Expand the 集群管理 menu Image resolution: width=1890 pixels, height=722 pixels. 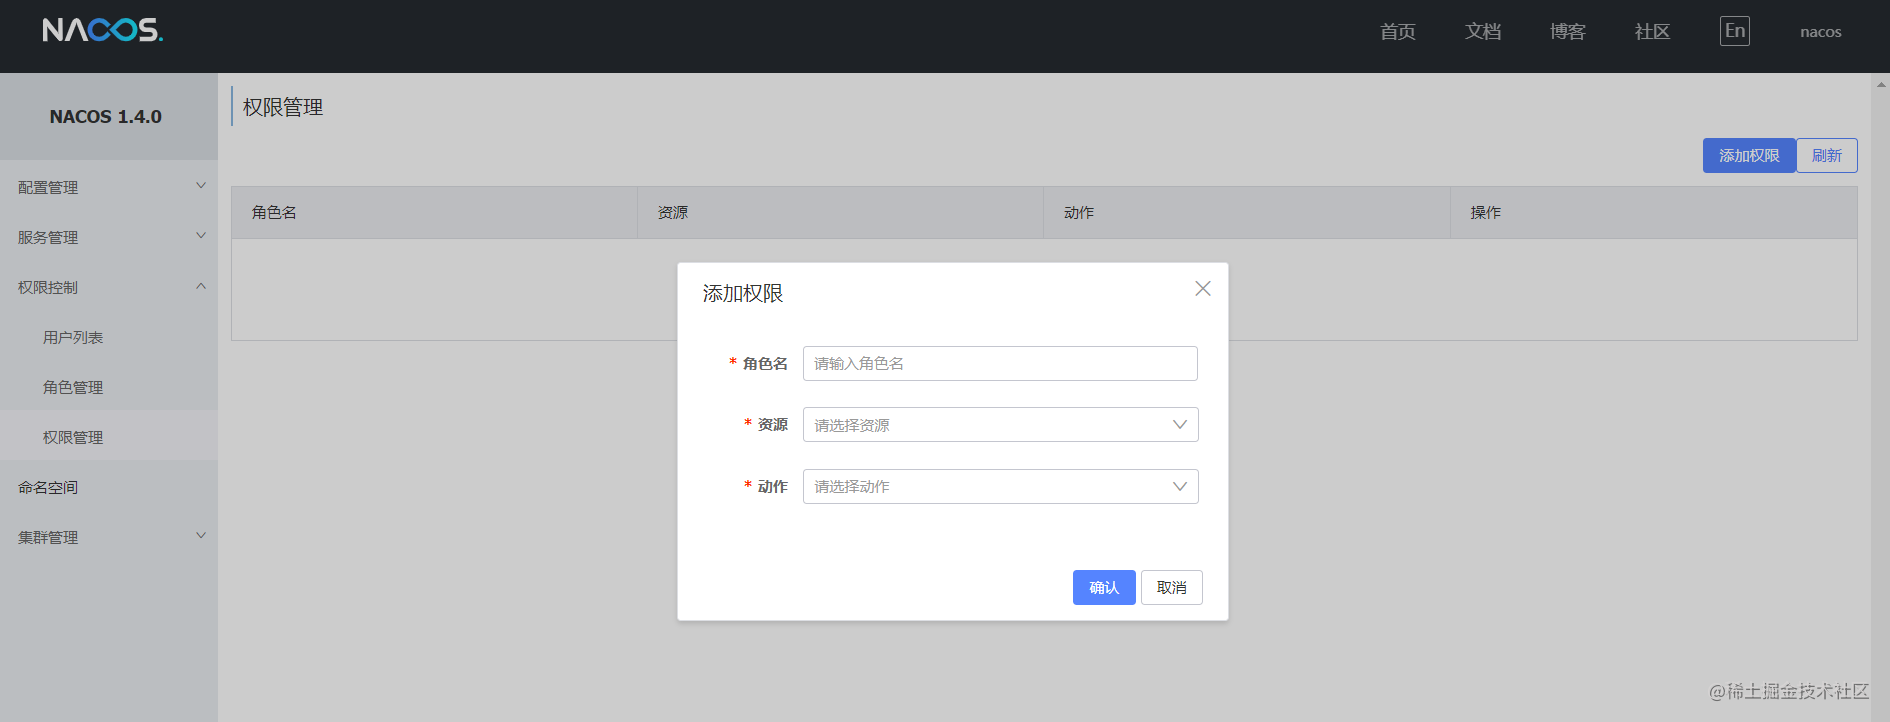[109, 537]
